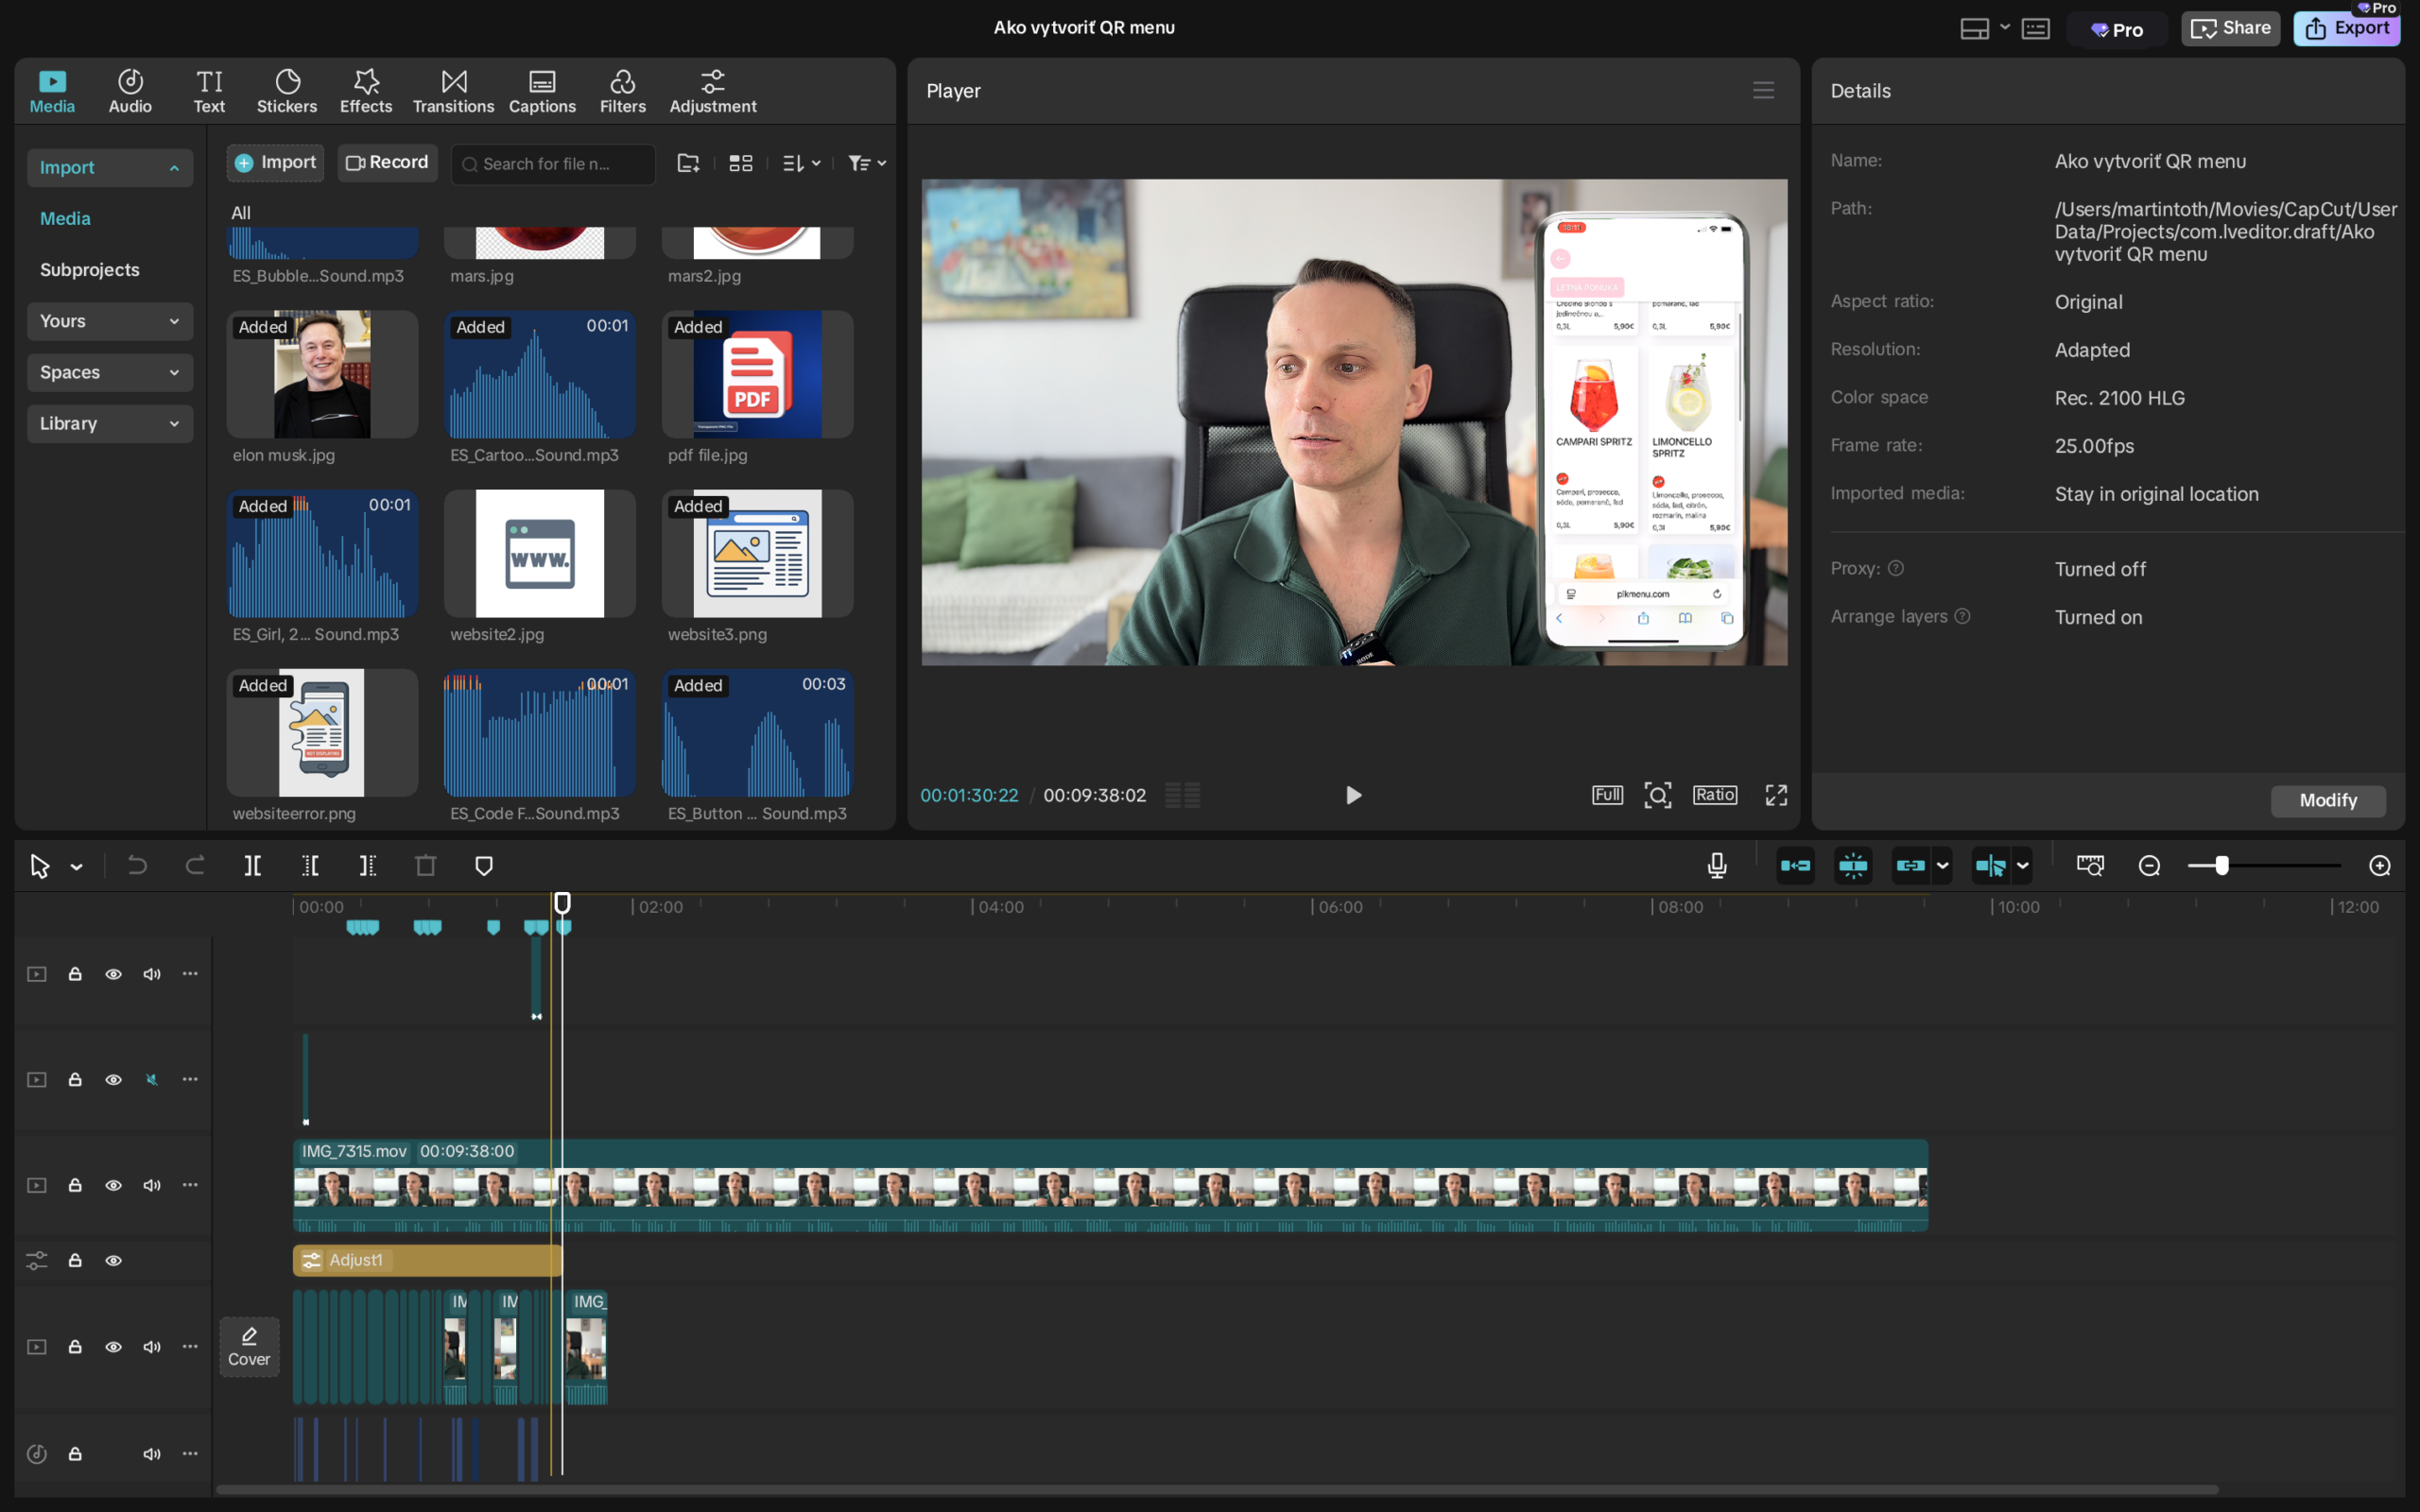Toggle main track magnet

pyautogui.click(x=1795, y=866)
